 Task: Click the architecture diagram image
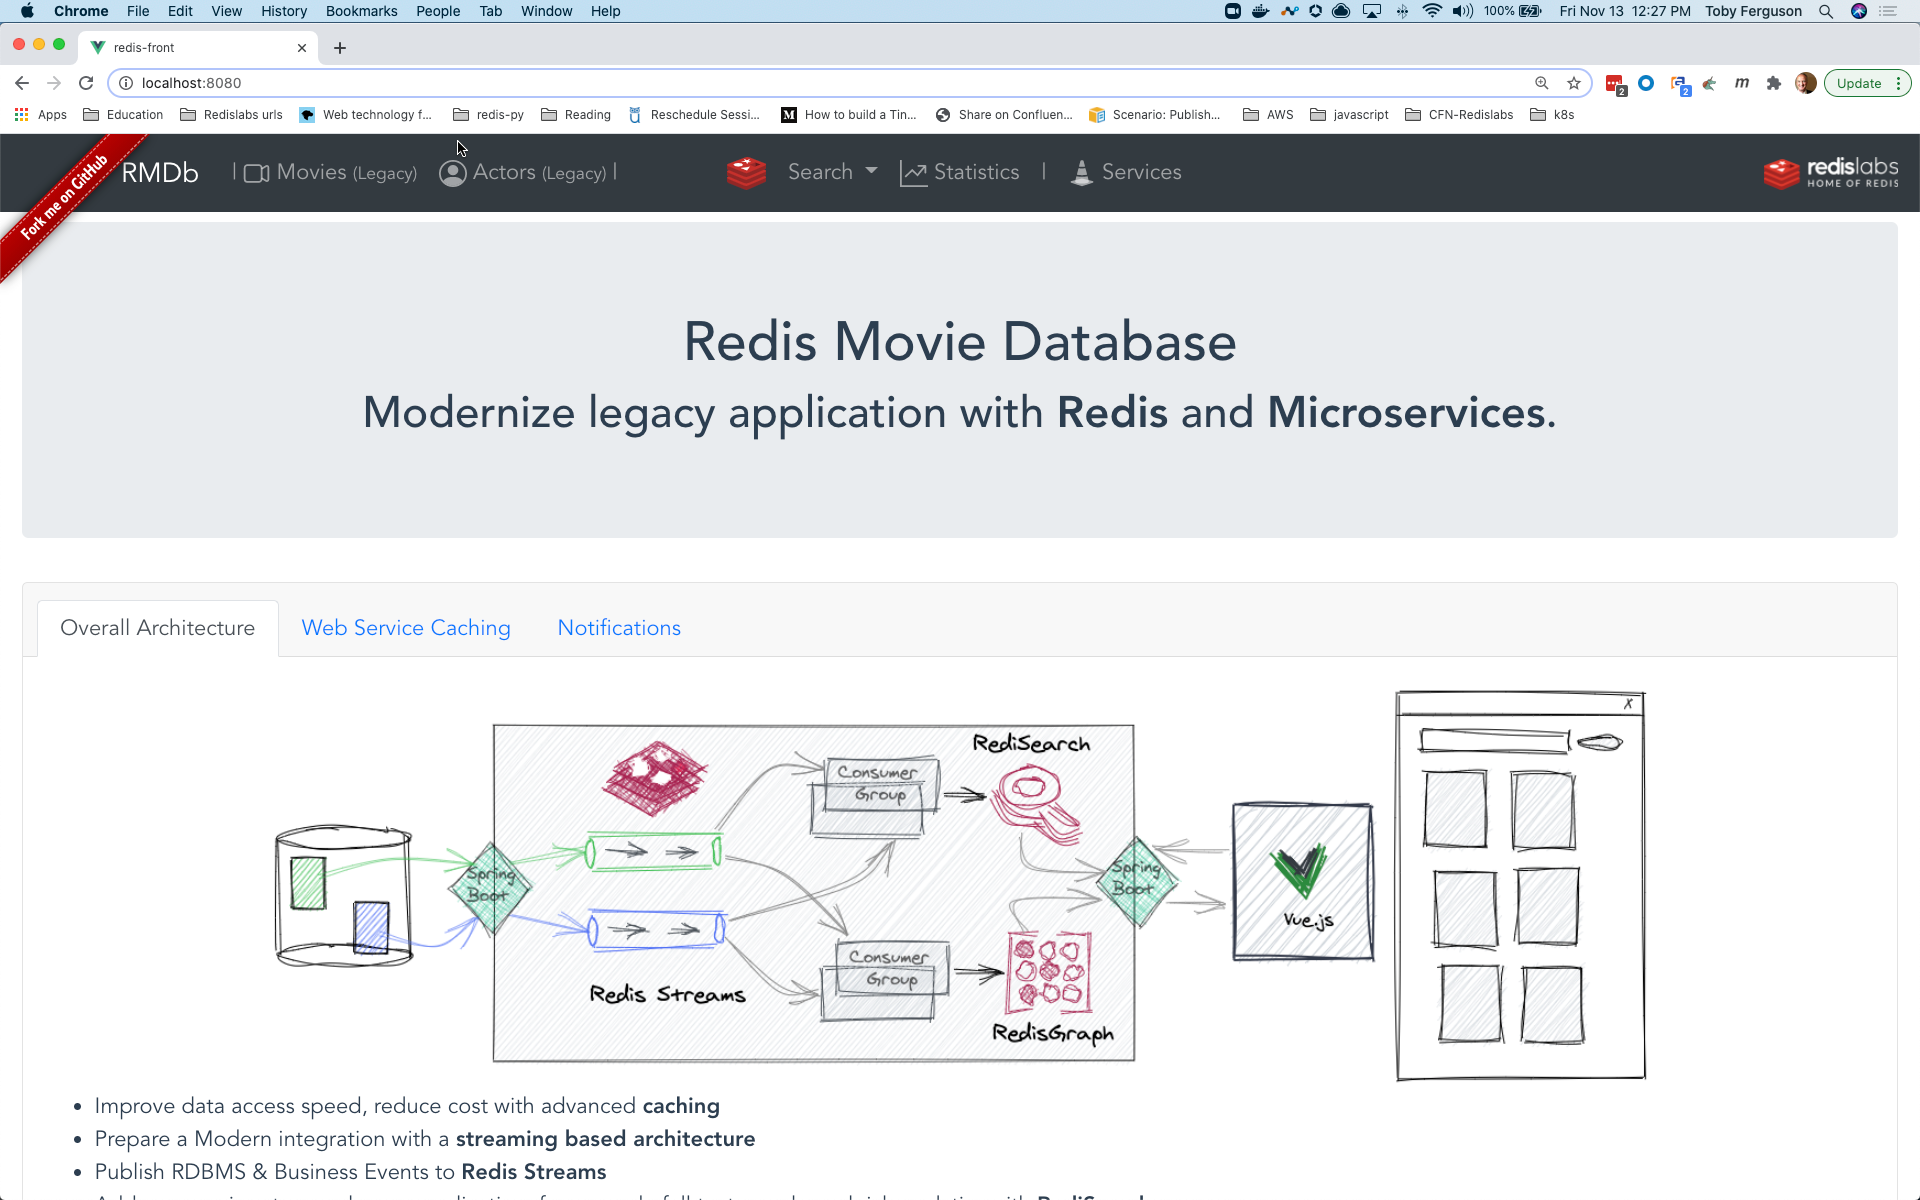tap(960, 885)
